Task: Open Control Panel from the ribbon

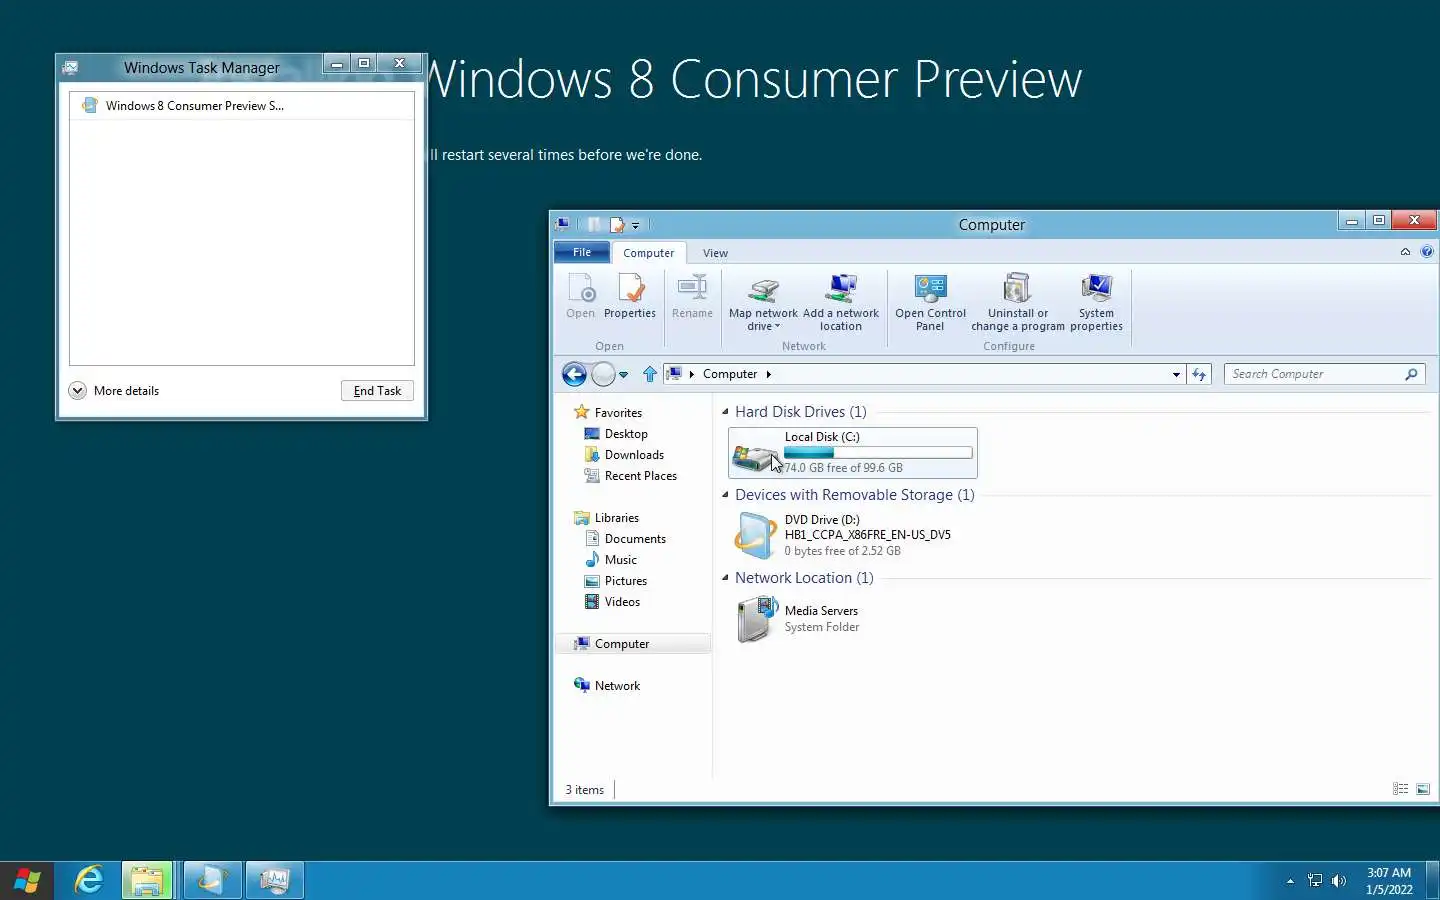Action: [930, 302]
